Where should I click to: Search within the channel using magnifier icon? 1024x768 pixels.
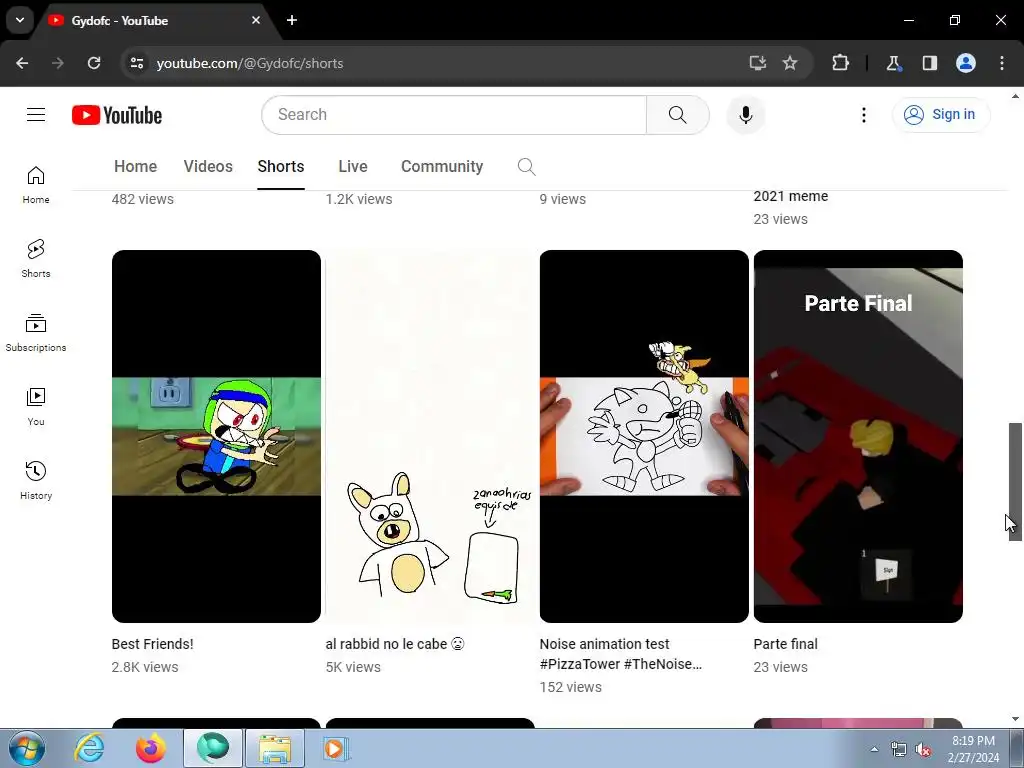tap(526, 167)
